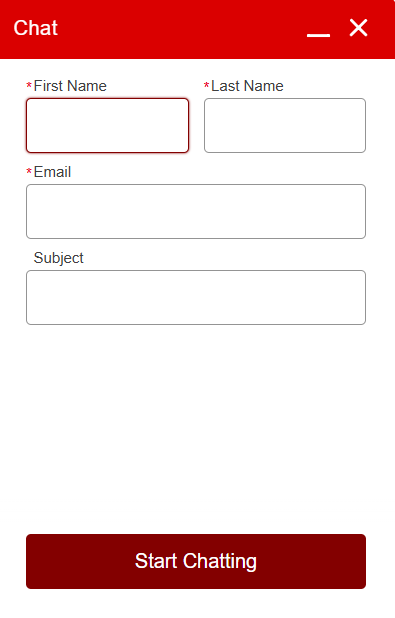Click white strip beneath Start Chatting button
Image resolution: width=395 pixels, height=618 pixels.
196,604
